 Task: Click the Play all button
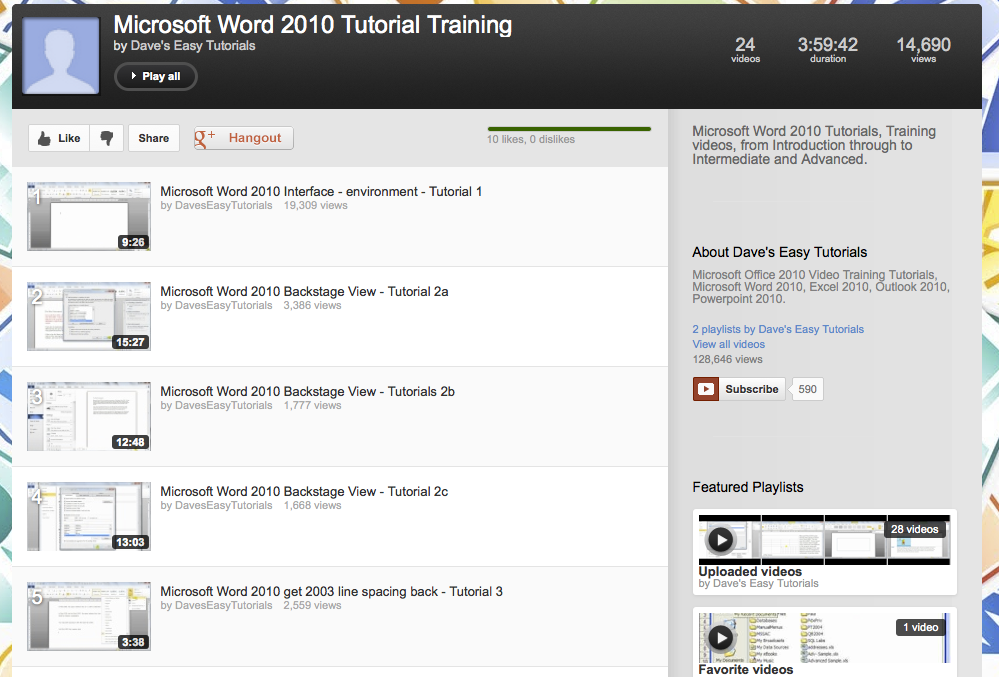pyautogui.click(x=155, y=76)
